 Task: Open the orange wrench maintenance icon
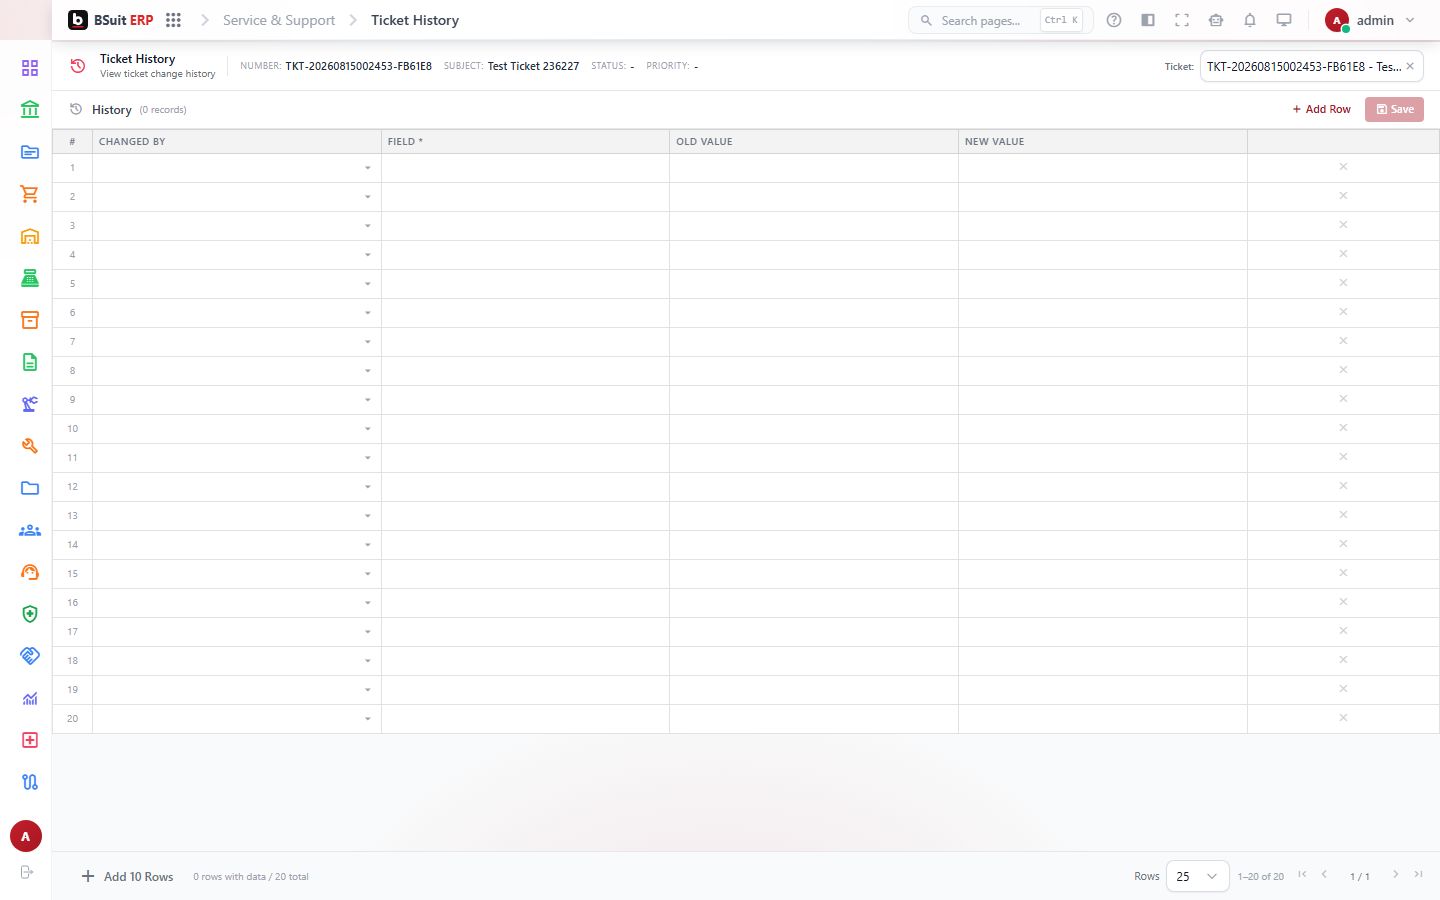point(30,446)
